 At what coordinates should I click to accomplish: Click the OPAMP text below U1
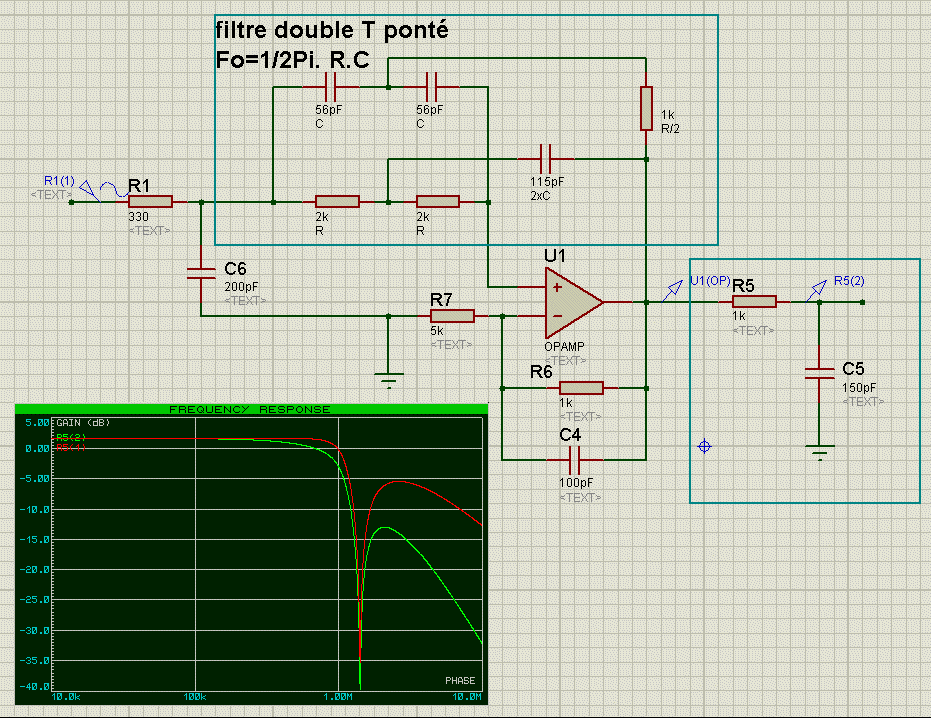(x=564, y=346)
